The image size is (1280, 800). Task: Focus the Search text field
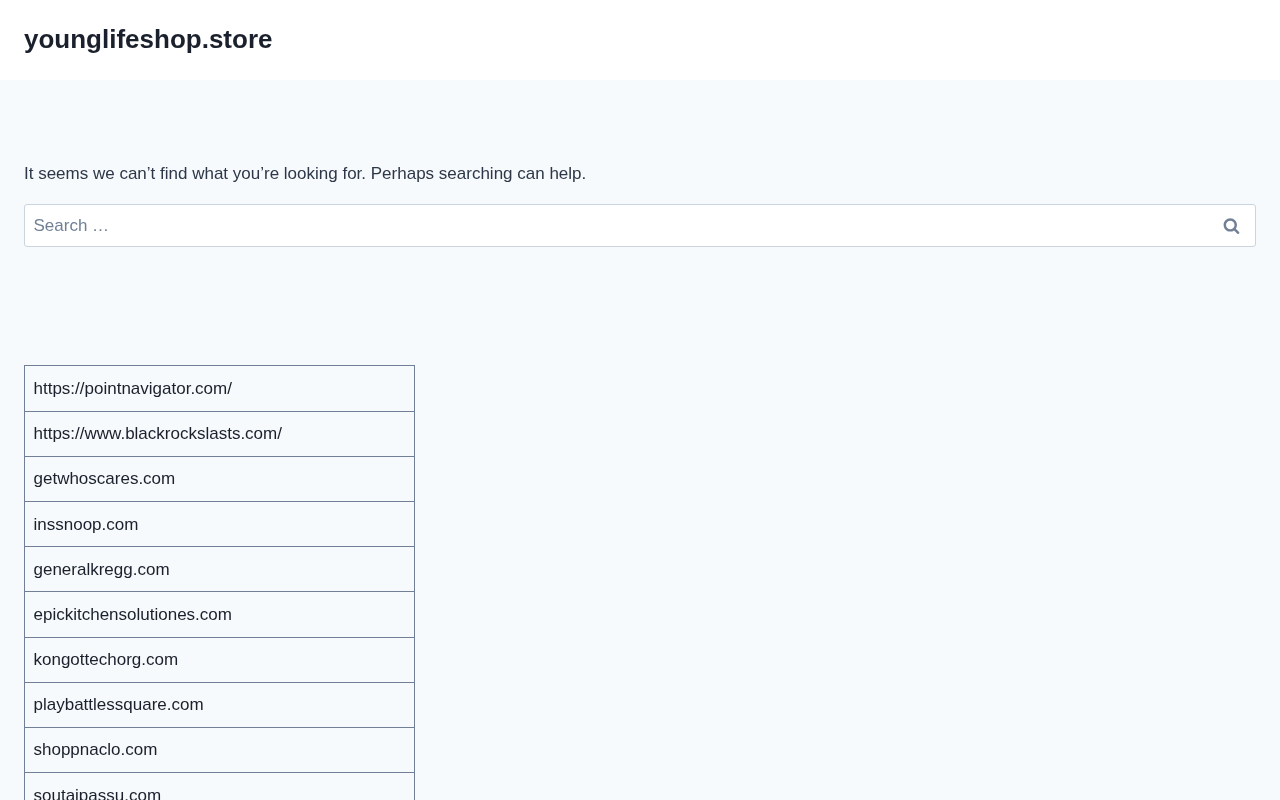(x=615, y=226)
